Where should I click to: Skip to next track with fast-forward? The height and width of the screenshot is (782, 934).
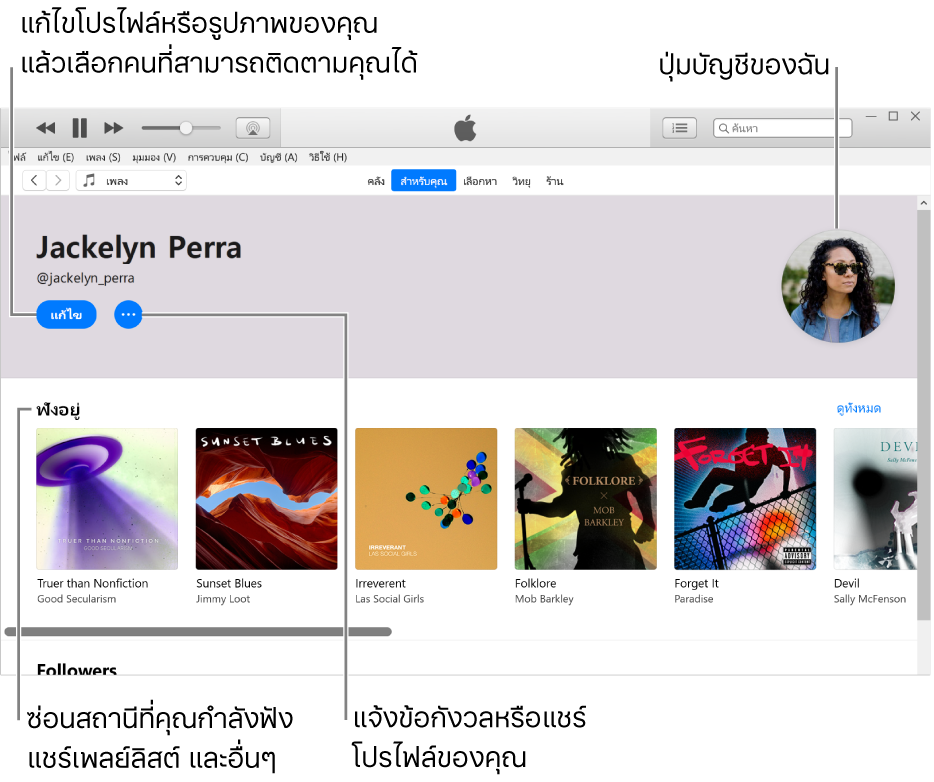[113, 128]
